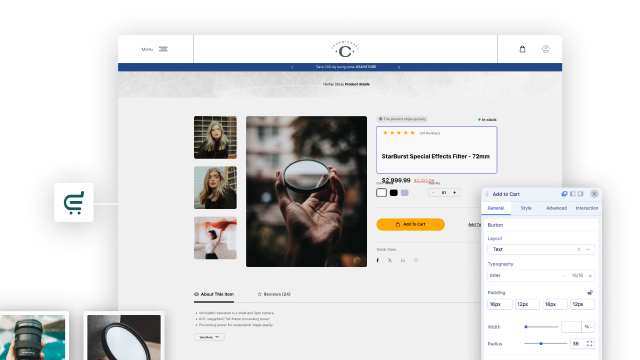Viewport: 640px width, 360px height.
Task: Click the camera lens photo card
Action: [33, 337]
